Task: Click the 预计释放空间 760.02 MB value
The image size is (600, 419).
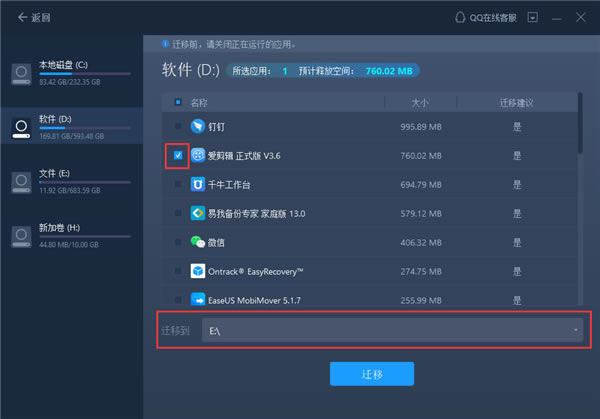Action: coord(389,71)
